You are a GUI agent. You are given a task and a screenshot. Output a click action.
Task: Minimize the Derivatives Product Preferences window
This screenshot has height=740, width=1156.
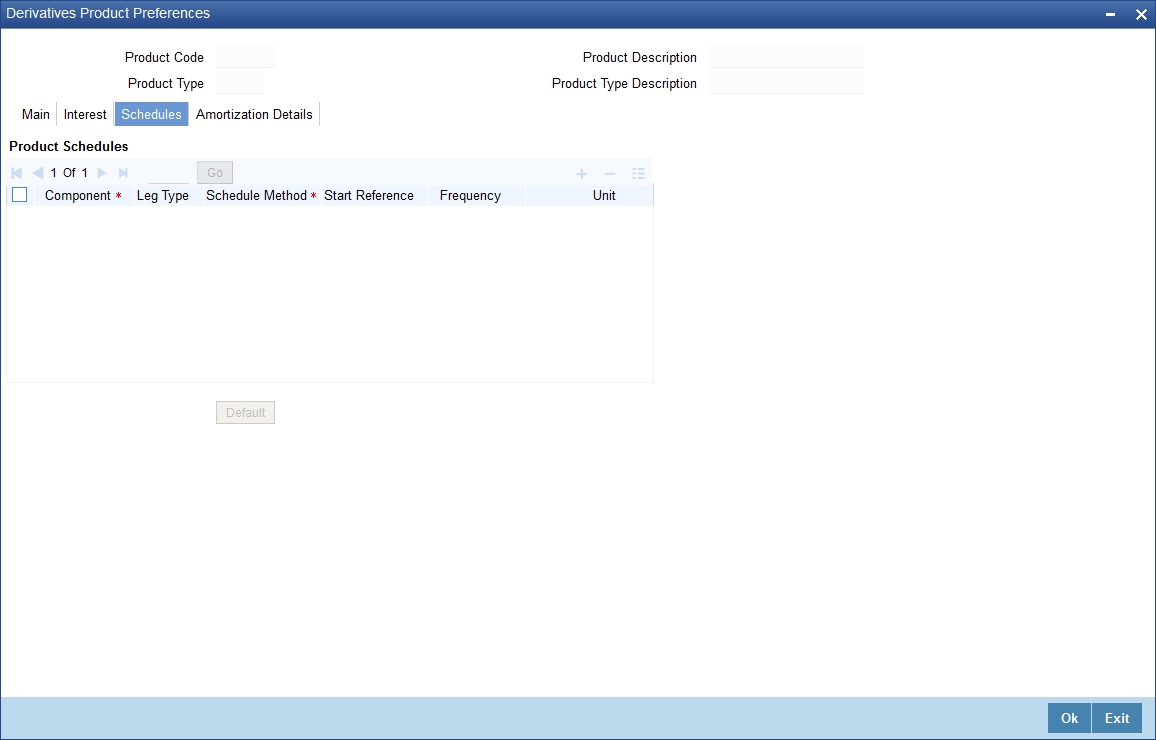point(1111,14)
